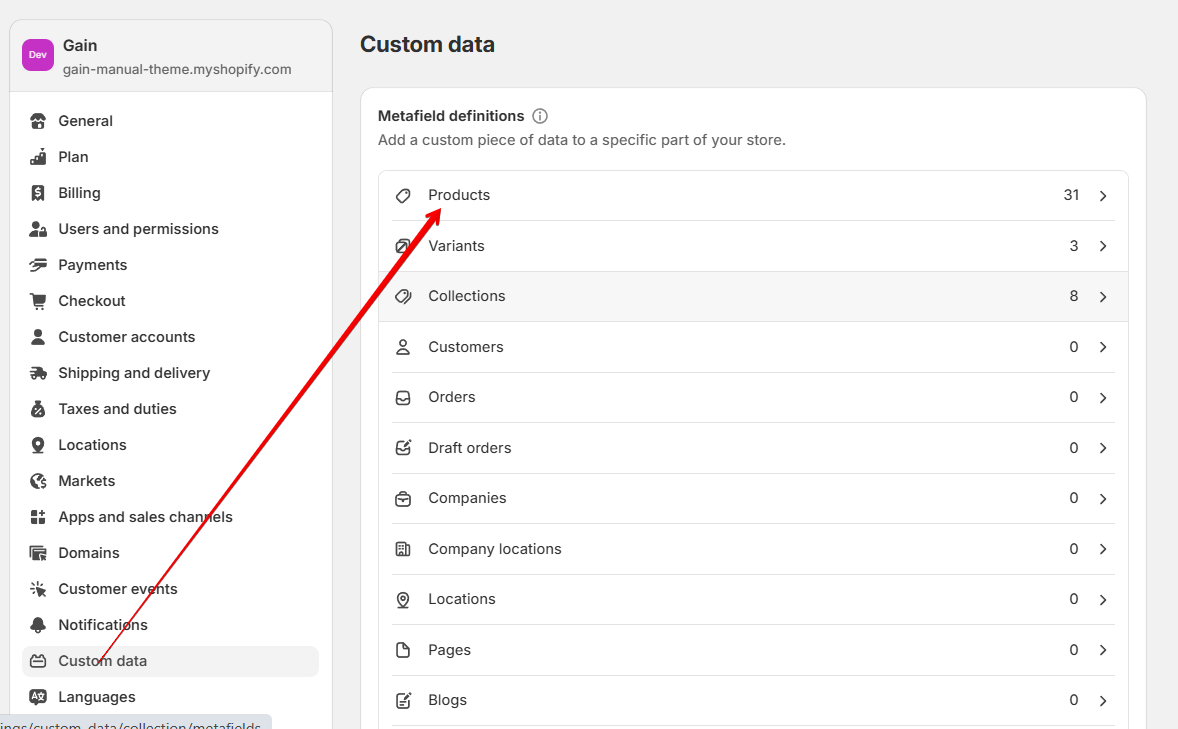Expand the Products row chevron
The height and width of the screenshot is (729, 1178).
point(1103,195)
